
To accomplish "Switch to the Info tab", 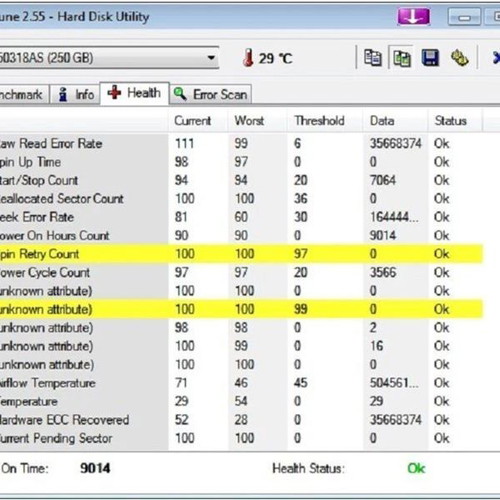I will pyautogui.click(x=75, y=95).
